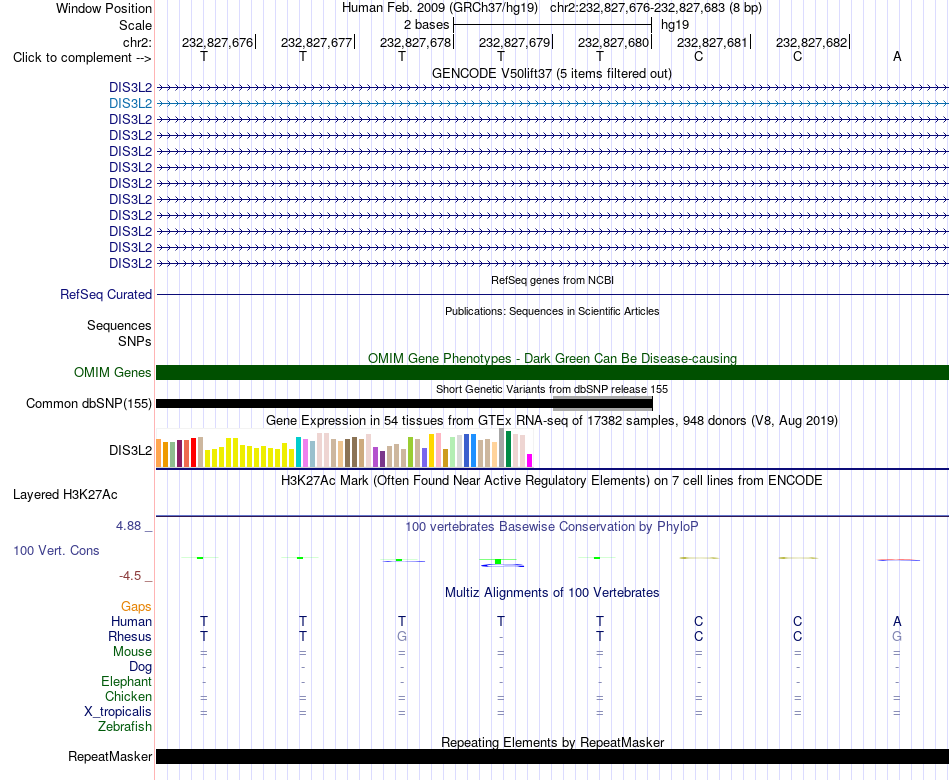Open the GENCODE V50lift37 track title
This screenshot has width=950, height=780.
click(551, 73)
